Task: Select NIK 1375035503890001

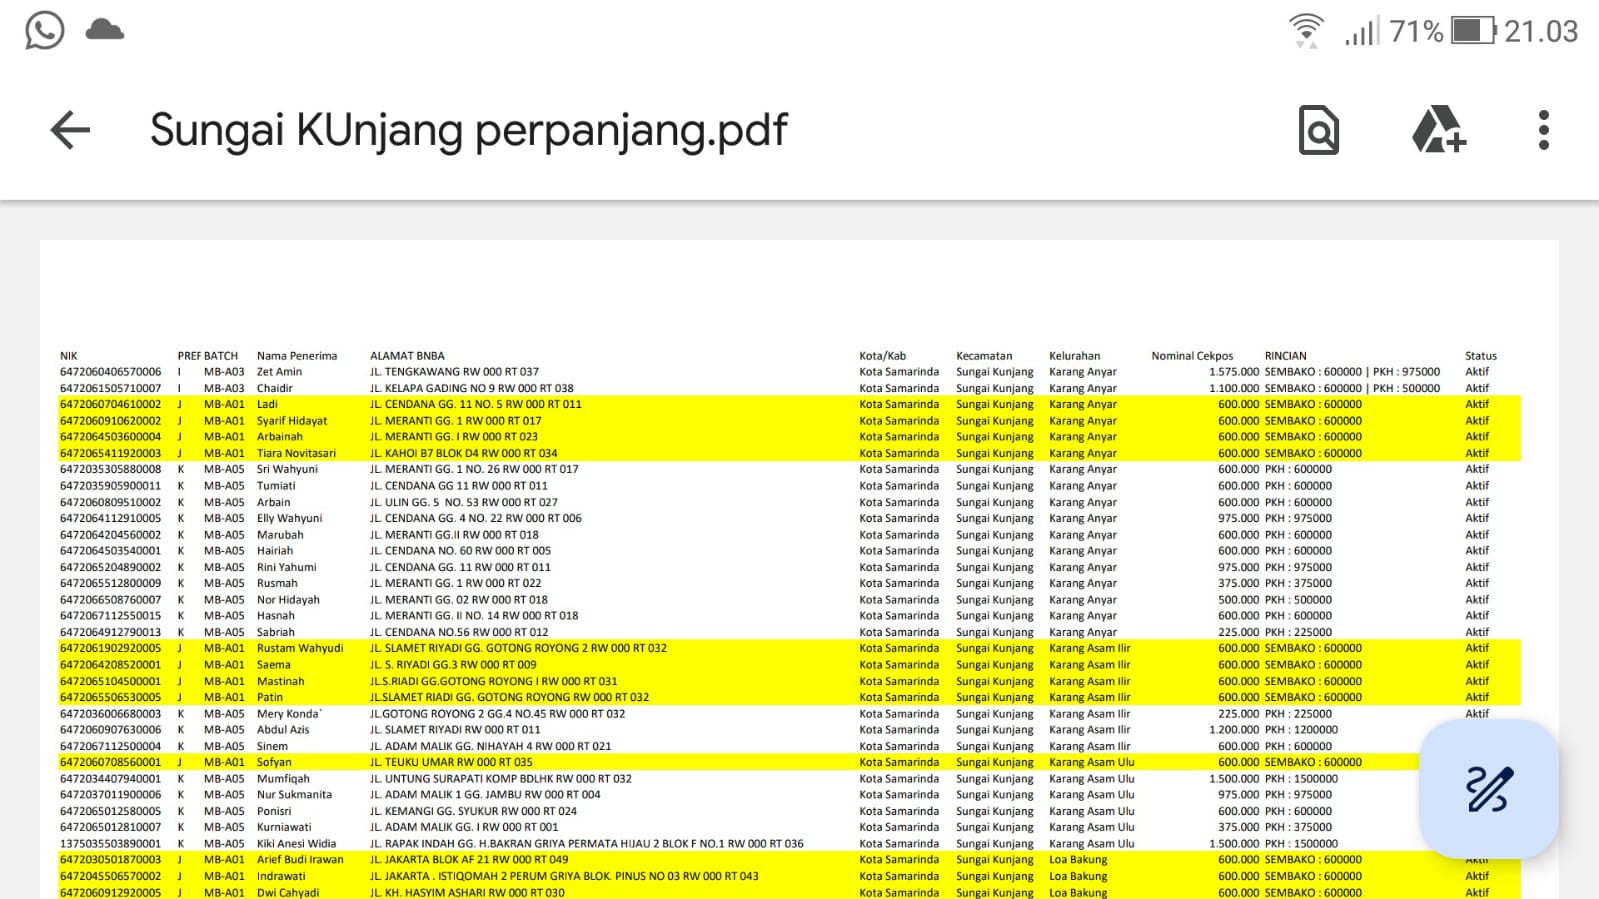Action: pyautogui.click(x=110, y=844)
